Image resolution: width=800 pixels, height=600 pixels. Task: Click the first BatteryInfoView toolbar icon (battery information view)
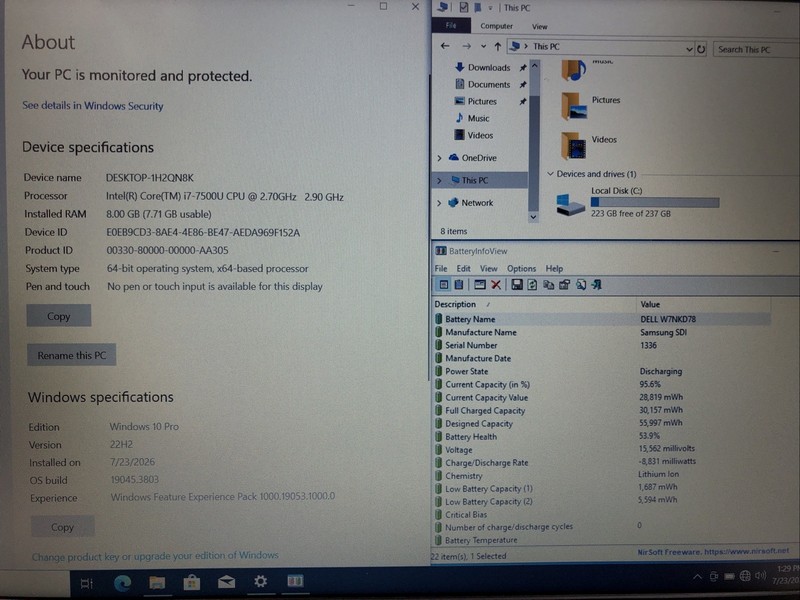[x=443, y=285]
